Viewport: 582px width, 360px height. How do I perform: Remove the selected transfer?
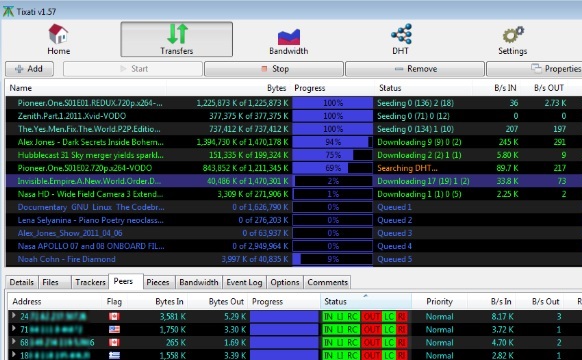point(415,69)
